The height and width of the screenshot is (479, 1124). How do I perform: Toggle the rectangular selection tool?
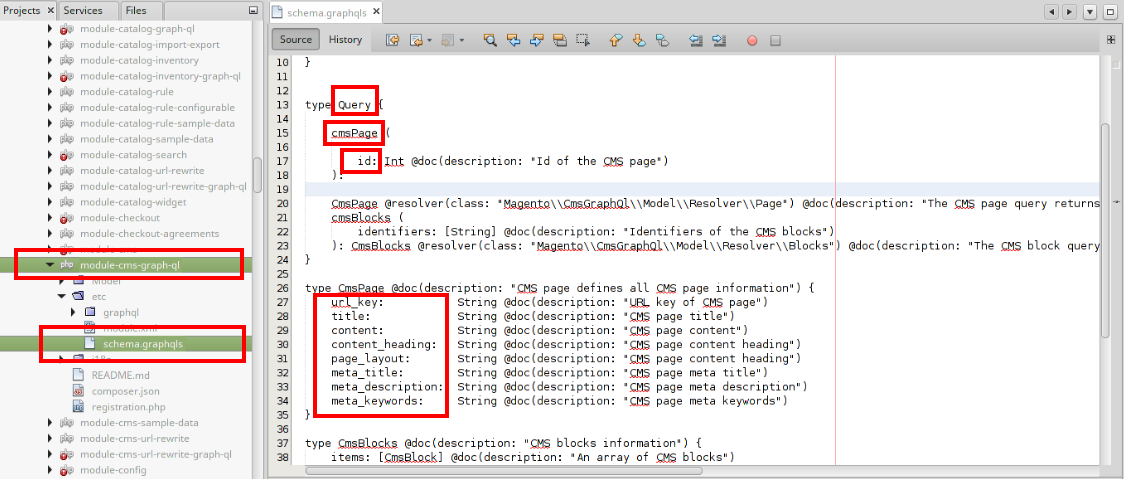coord(582,40)
